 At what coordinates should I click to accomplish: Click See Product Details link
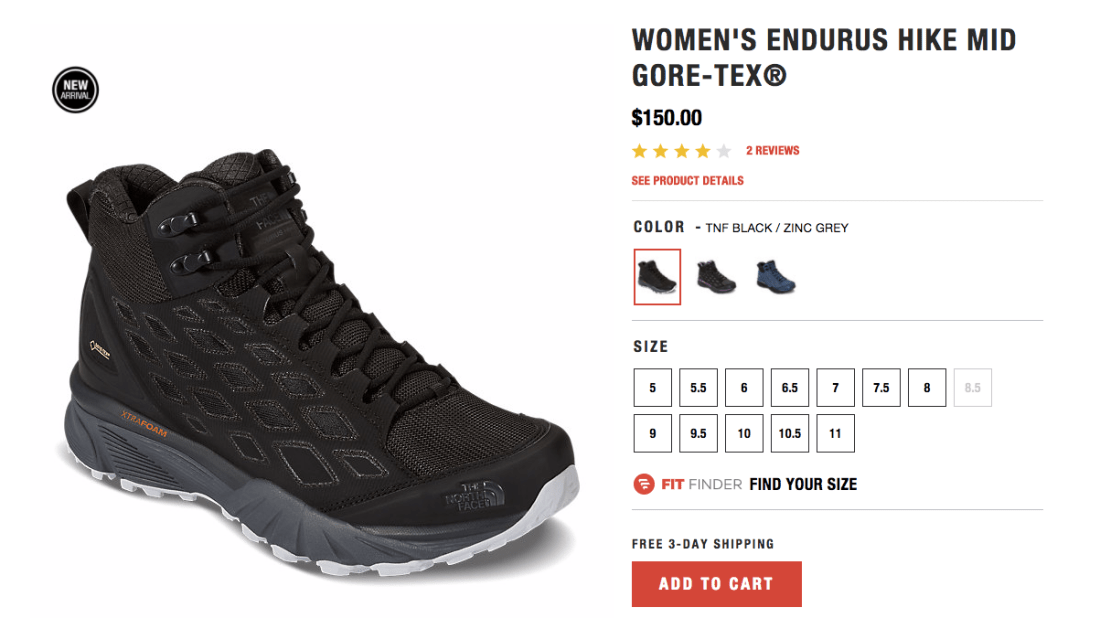coord(688,181)
